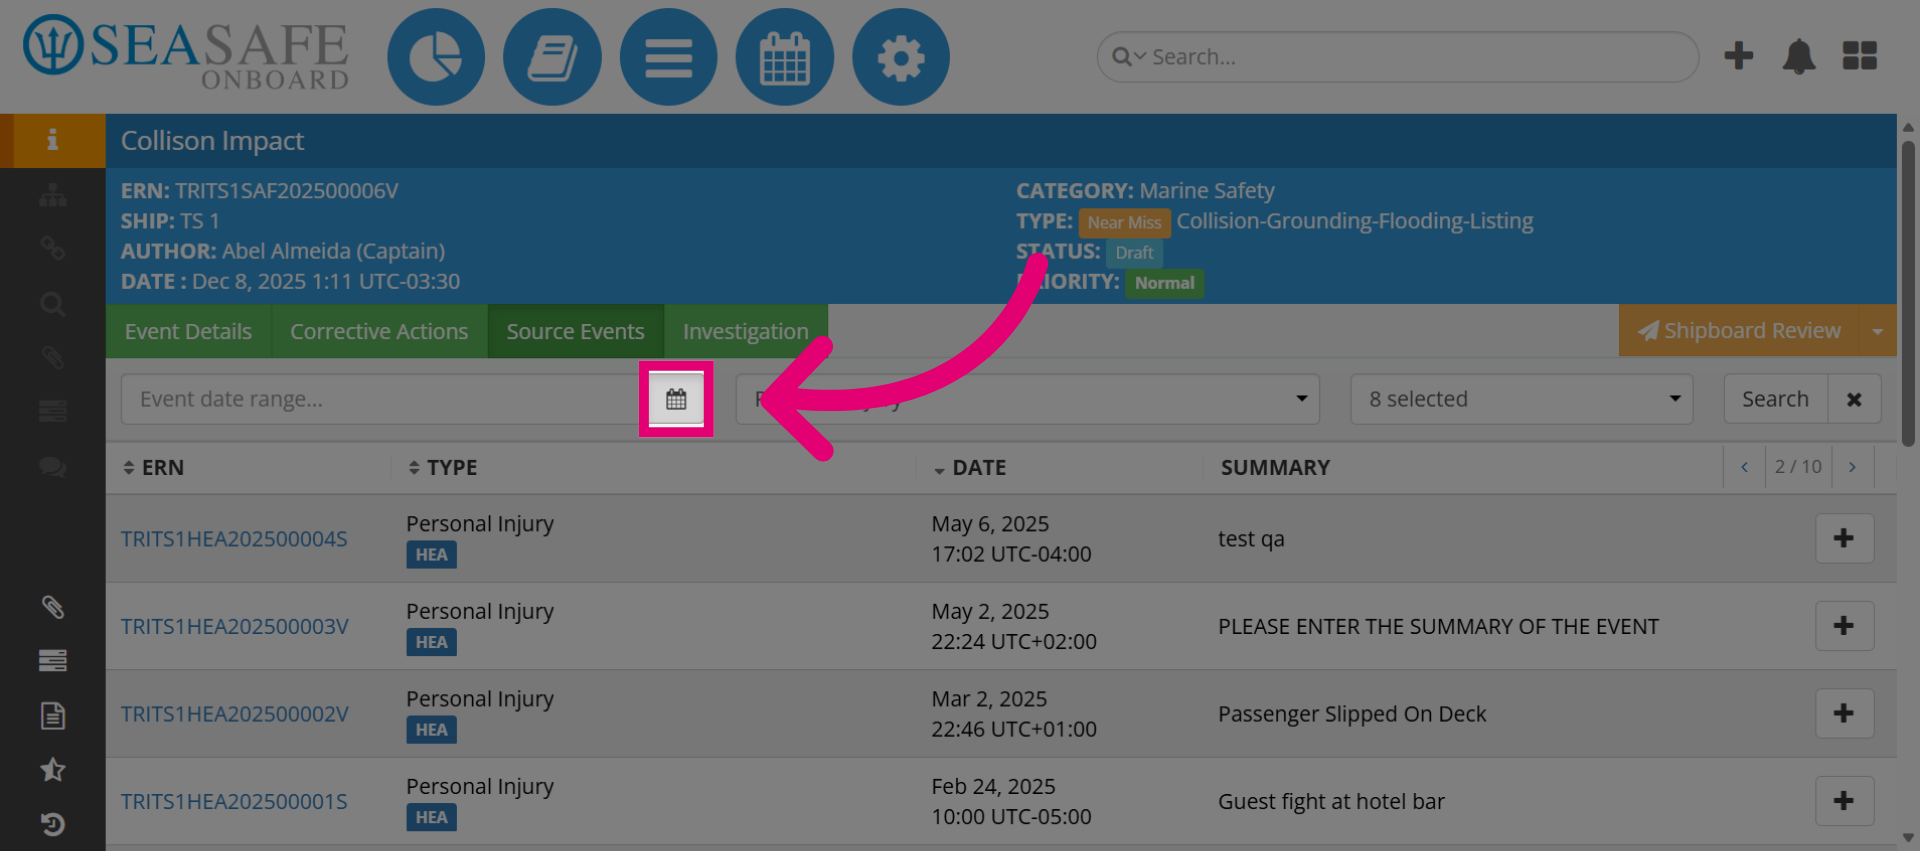Select the link chain sidebar icon
Screen dimensions: 1920x851
(x=52, y=248)
